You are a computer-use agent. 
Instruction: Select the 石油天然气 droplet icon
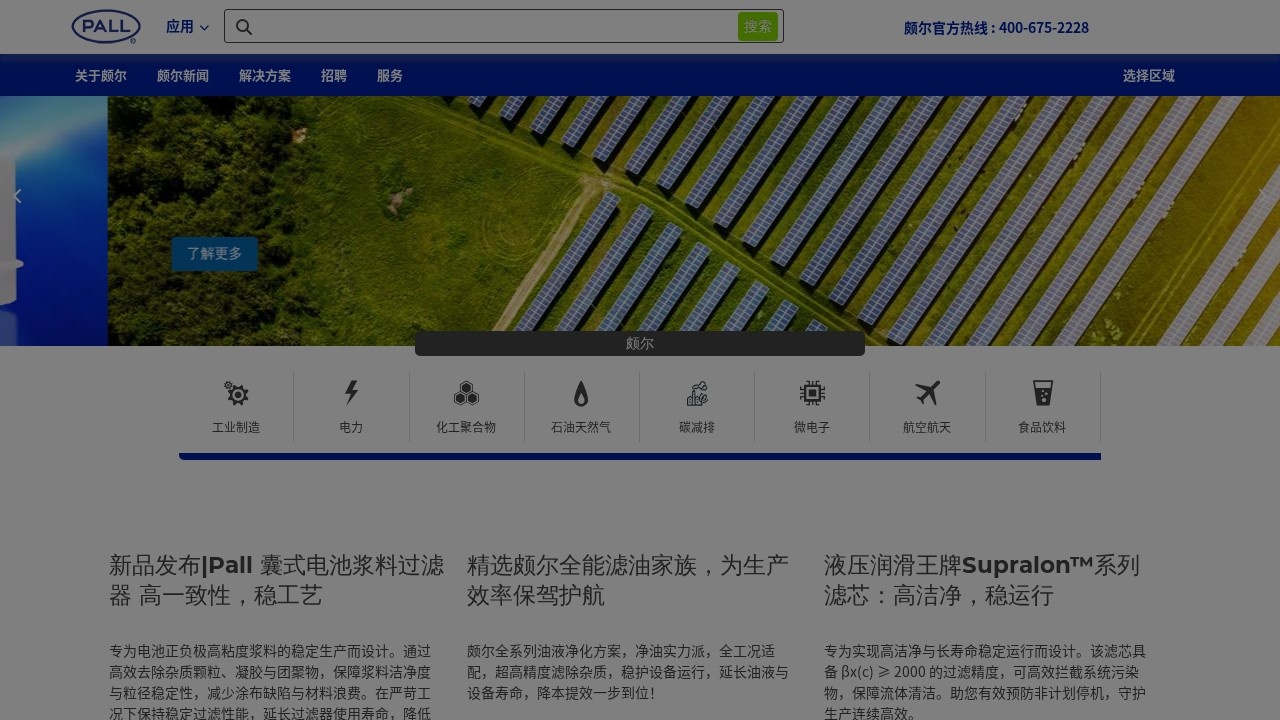pyautogui.click(x=581, y=393)
